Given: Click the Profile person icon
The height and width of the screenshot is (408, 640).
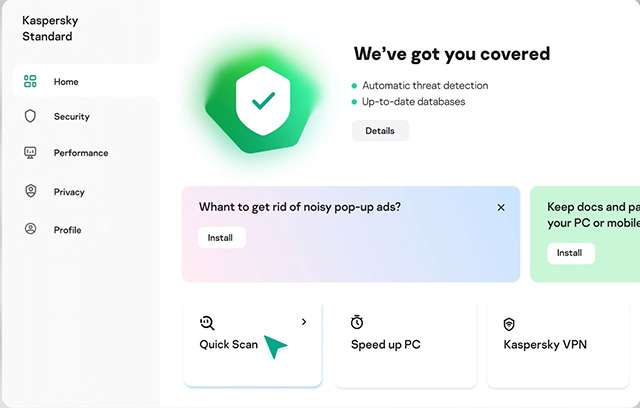Looking at the screenshot, I should coord(30,229).
